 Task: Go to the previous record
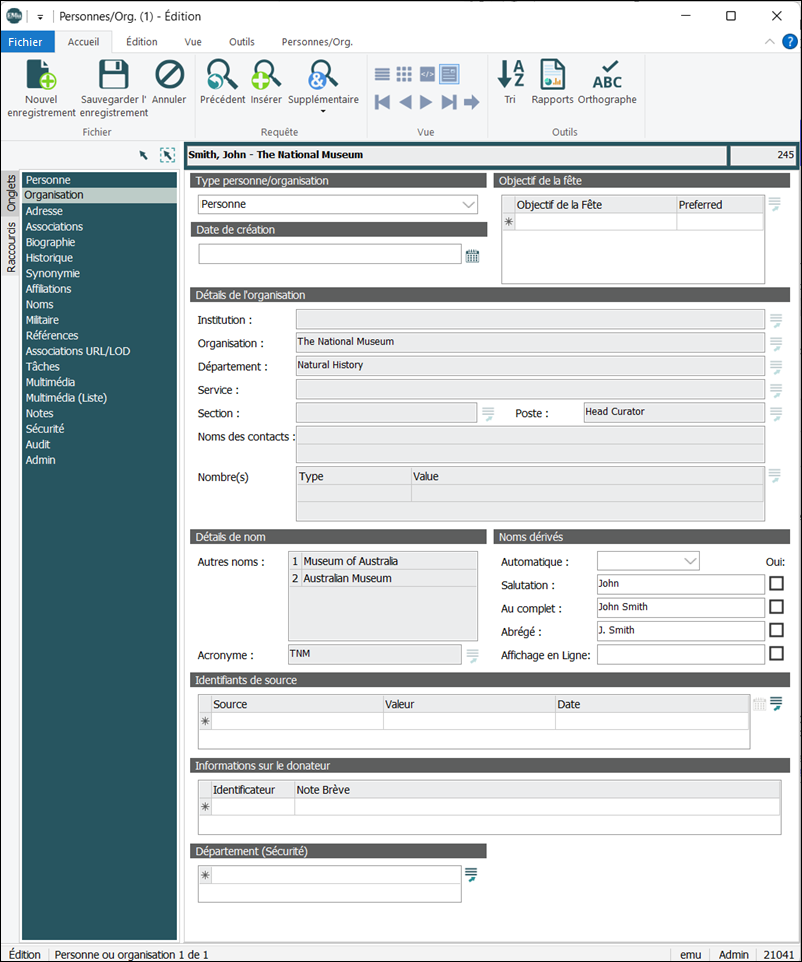tap(405, 102)
